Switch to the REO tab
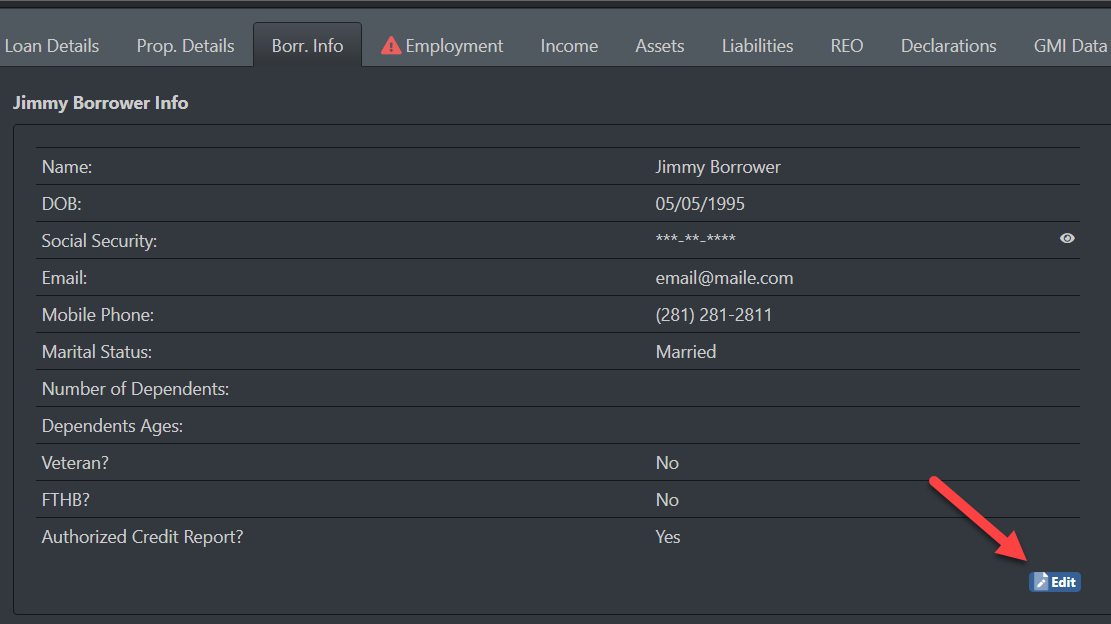1111x624 pixels. 846,46
